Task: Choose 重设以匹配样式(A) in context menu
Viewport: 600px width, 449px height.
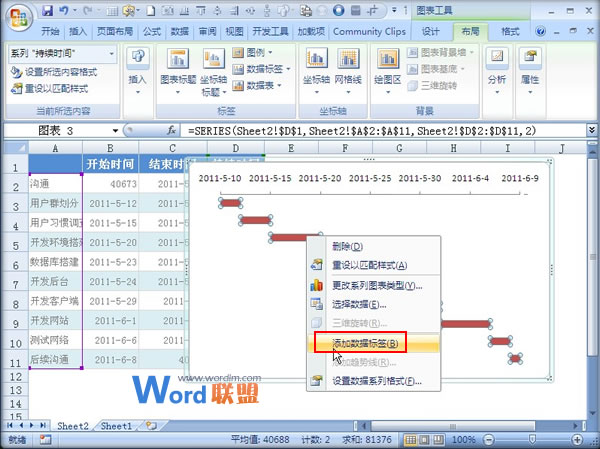Action: pyautogui.click(x=374, y=265)
